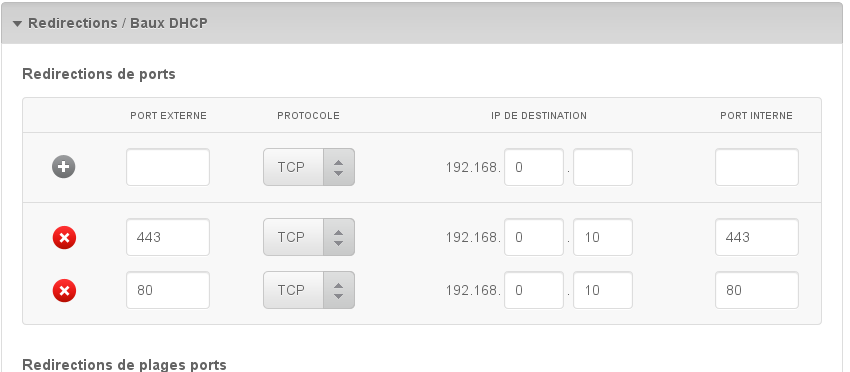Click the gray plus icon to add redirection
This screenshot has width=850, height=372.
click(63, 167)
